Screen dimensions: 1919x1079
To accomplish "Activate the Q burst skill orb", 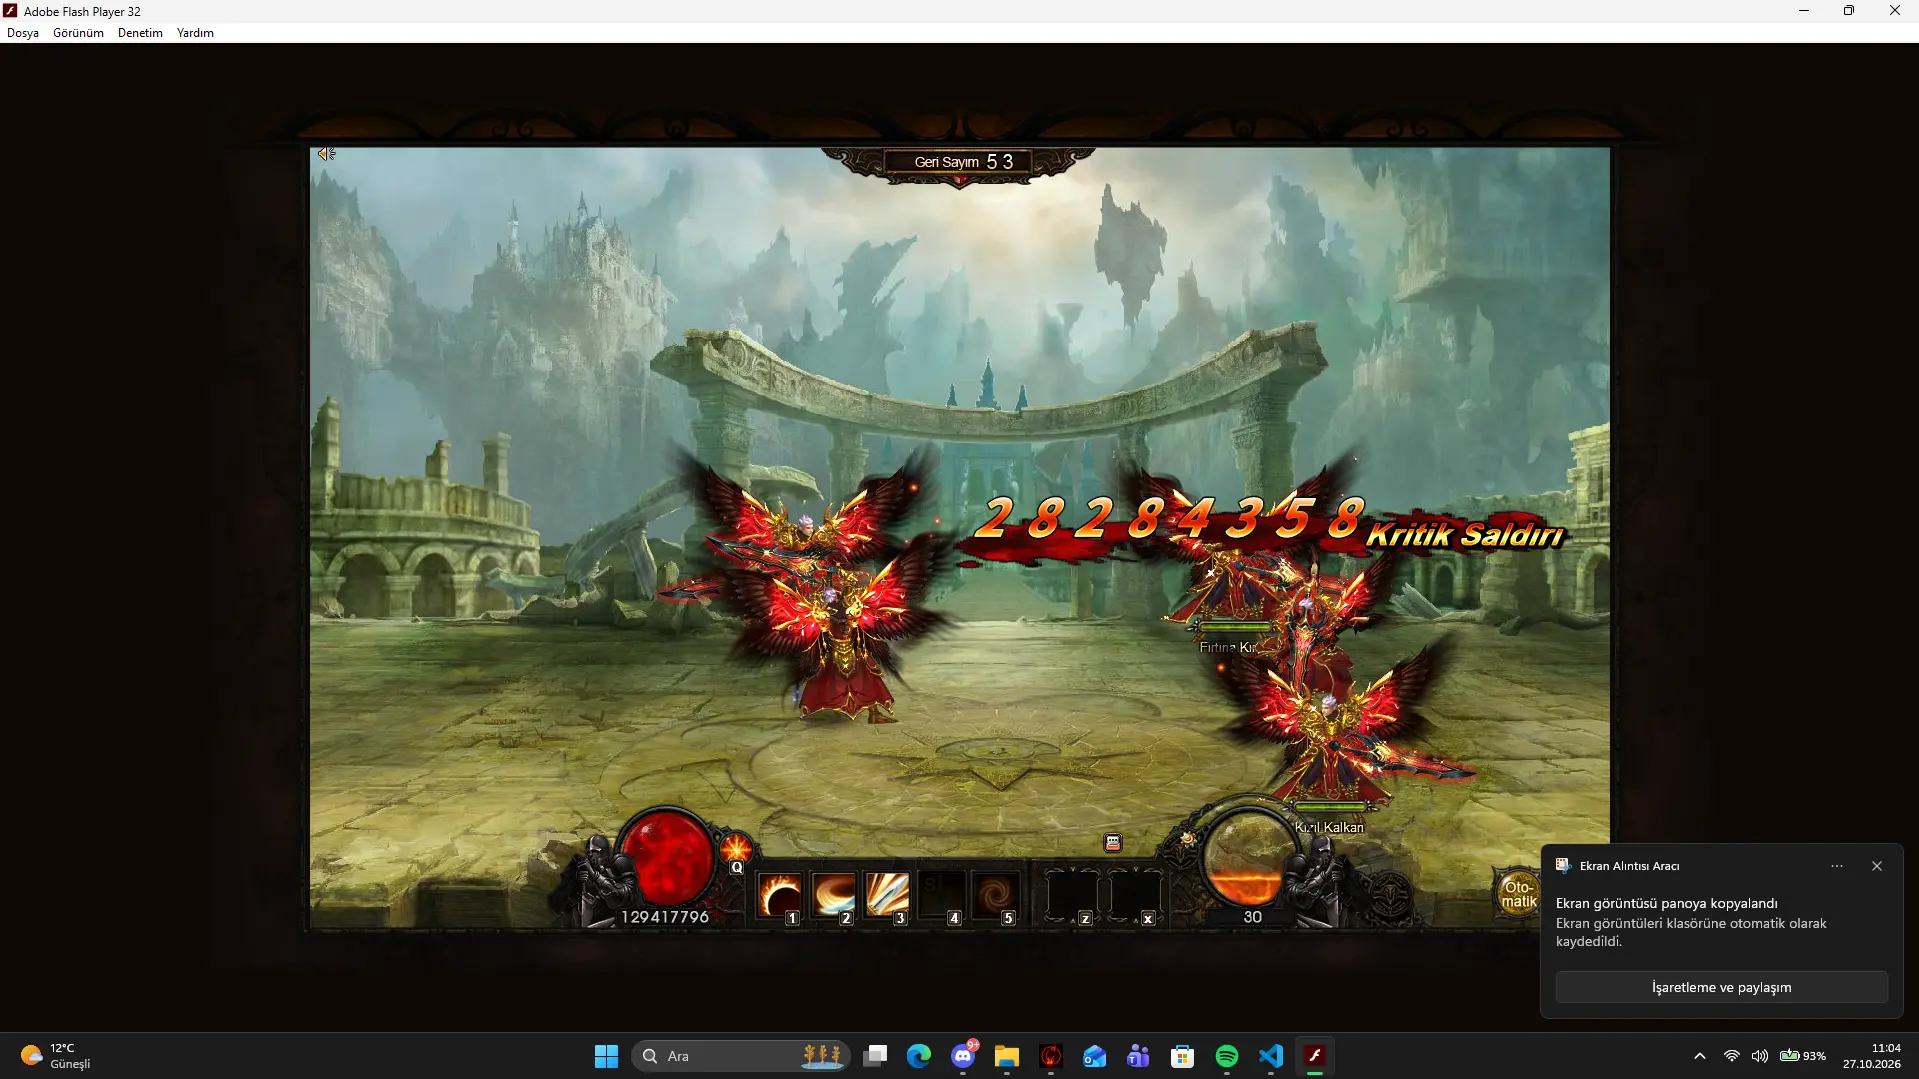I will click(736, 850).
